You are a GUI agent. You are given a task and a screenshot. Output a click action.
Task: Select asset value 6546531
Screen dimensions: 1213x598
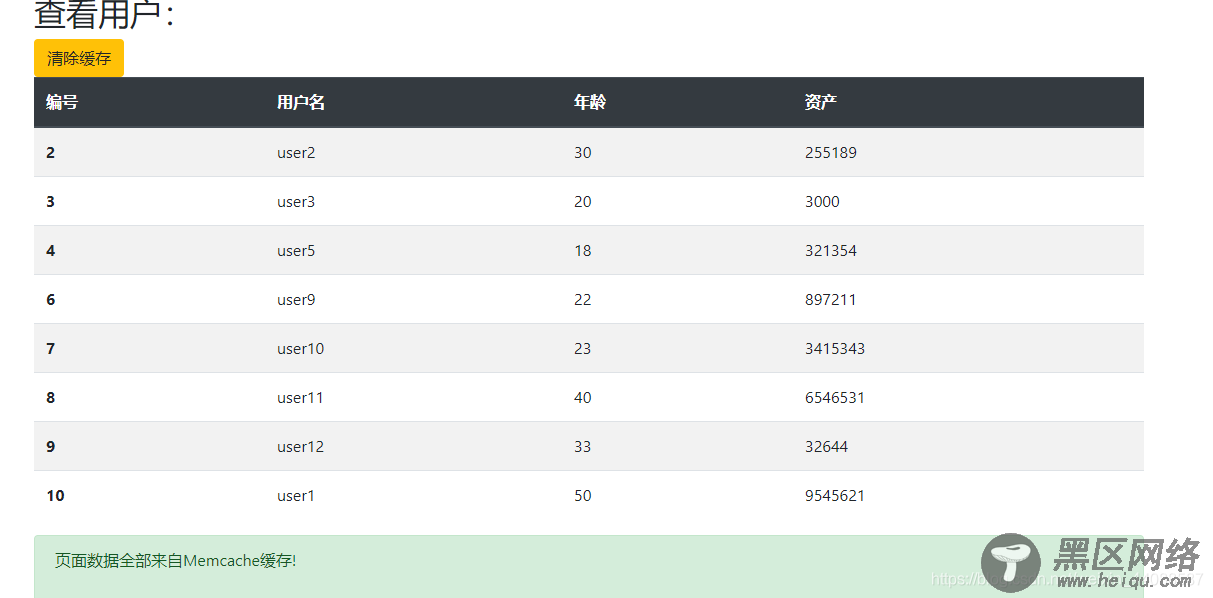(835, 398)
